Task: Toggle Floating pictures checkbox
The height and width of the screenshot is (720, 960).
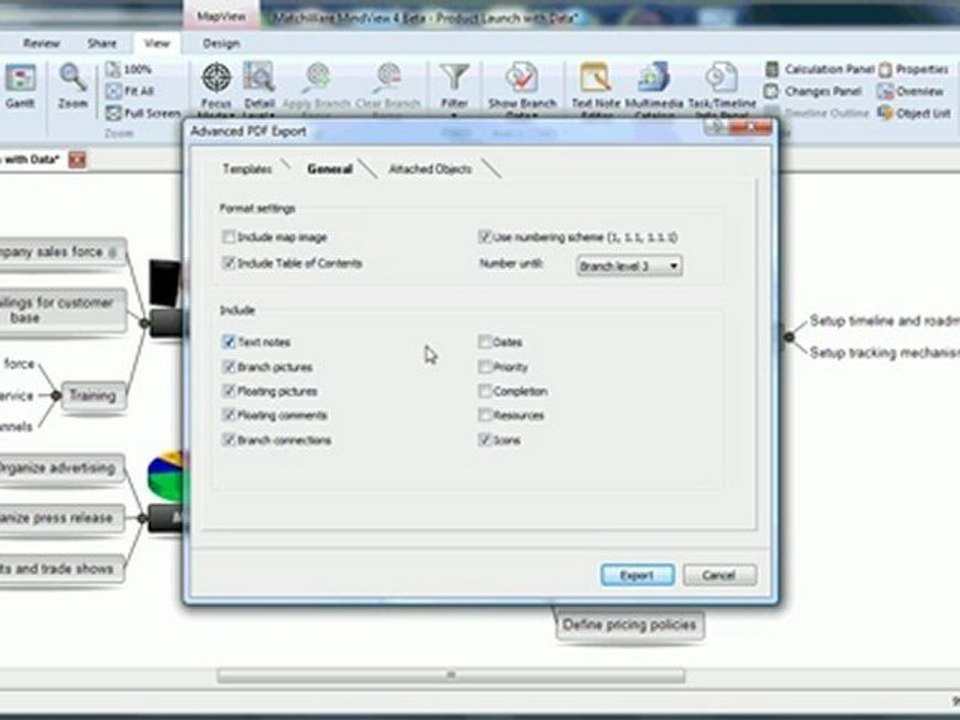Action: 229,391
